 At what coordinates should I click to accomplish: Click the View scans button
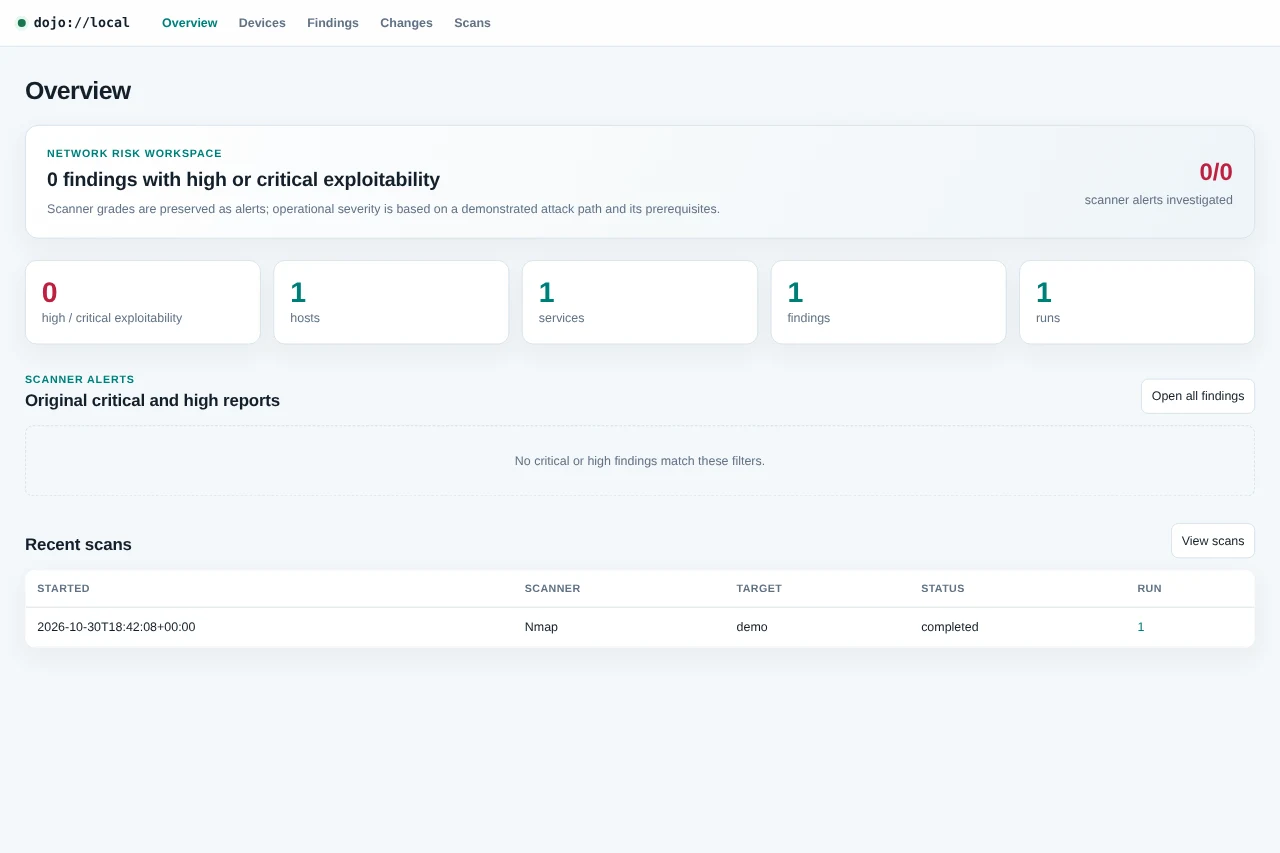coord(1213,541)
